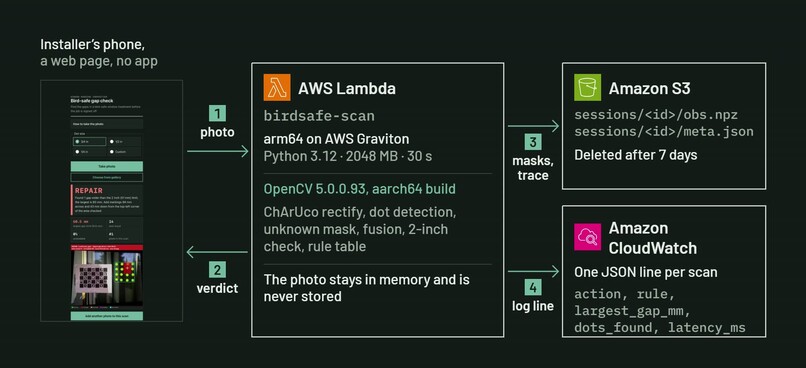Click step number 2 verdict badge
Viewport: 806px width, 368px height.
(x=217, y=269)
